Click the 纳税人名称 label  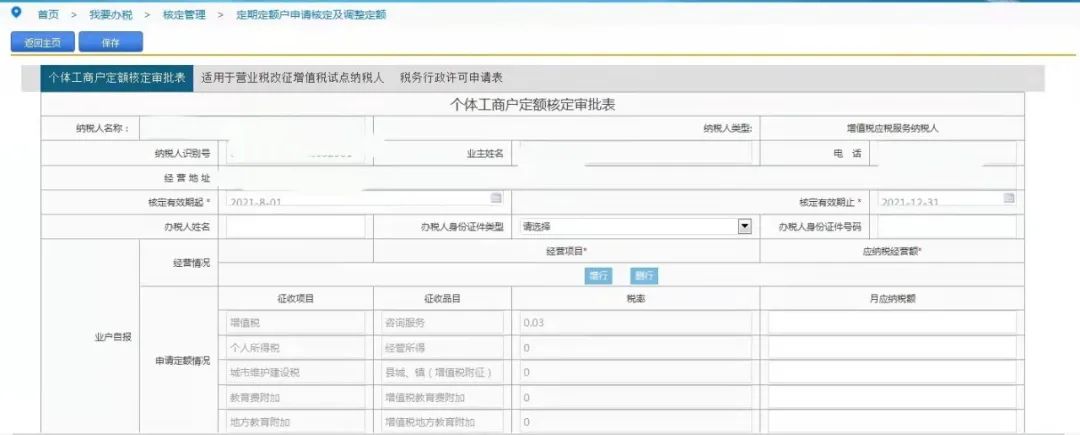pyautogui.click(x=101, y=128)
